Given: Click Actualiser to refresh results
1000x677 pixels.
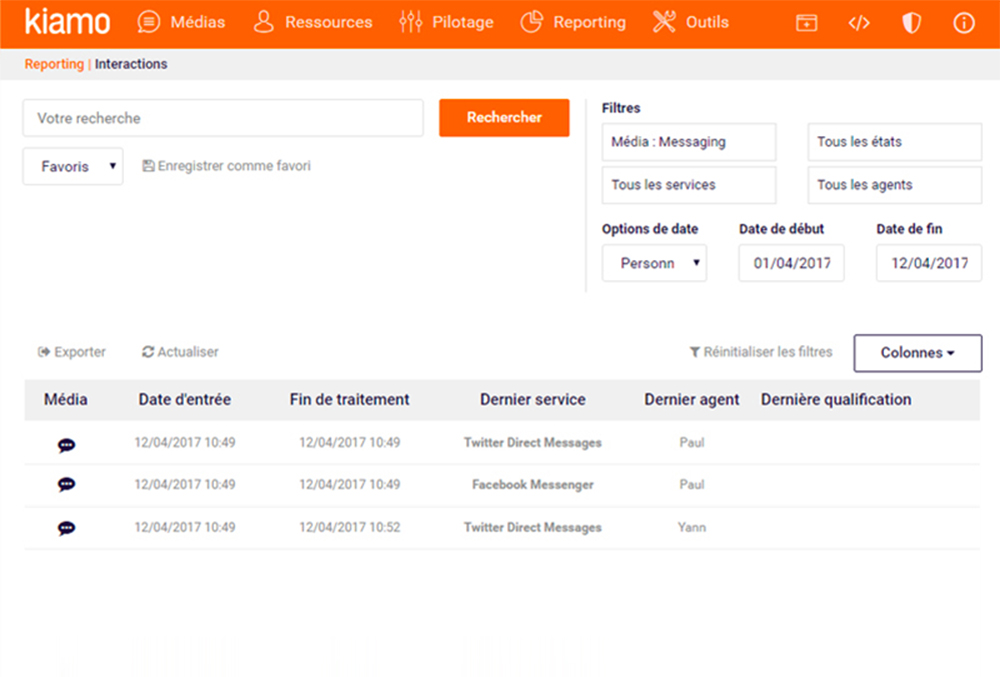Looking at the screenshot, I should click(x=180, y=352).
